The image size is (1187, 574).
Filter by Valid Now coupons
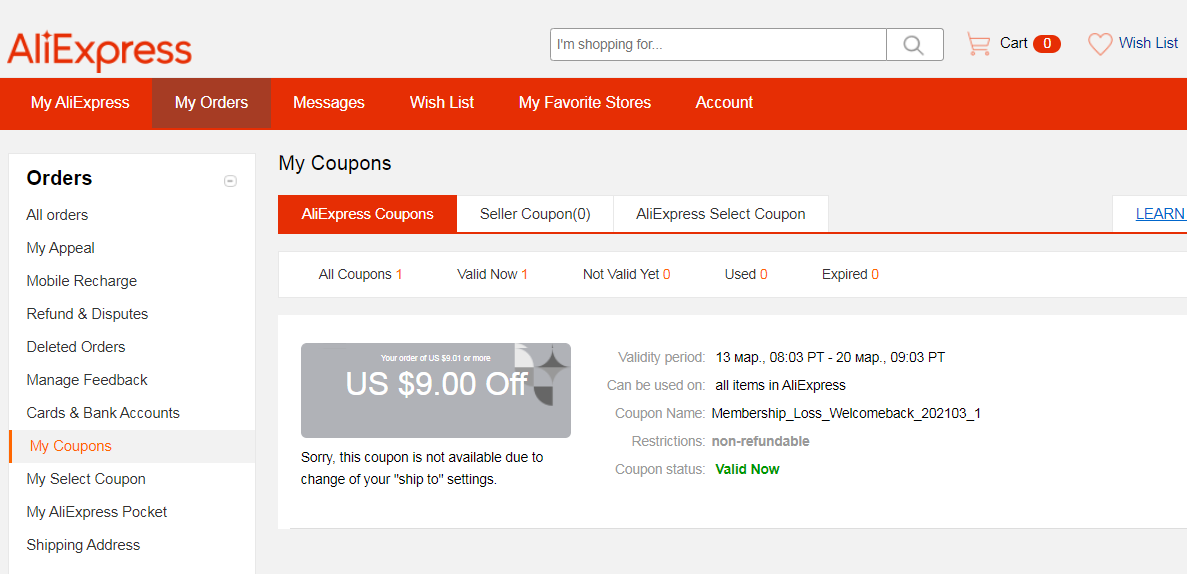click(x=492, y=274)
